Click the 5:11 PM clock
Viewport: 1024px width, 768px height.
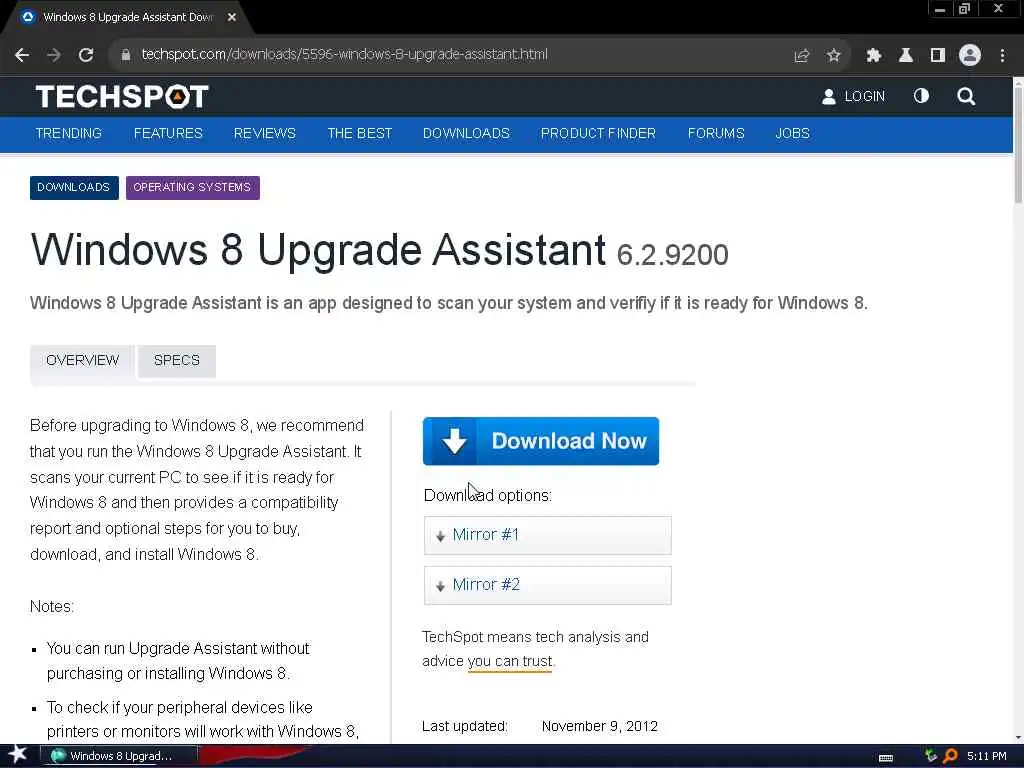pos(987,756)
